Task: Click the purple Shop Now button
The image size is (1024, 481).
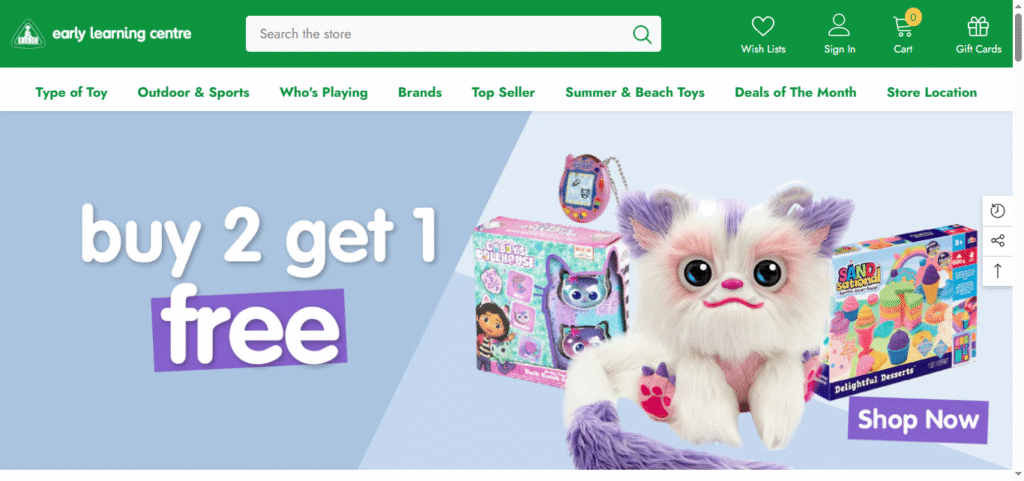Action: click(x=918, y=420)
